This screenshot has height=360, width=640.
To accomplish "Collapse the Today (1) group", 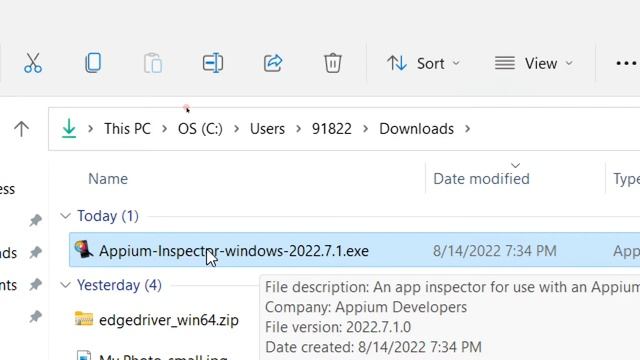I will tap(65, 216).
